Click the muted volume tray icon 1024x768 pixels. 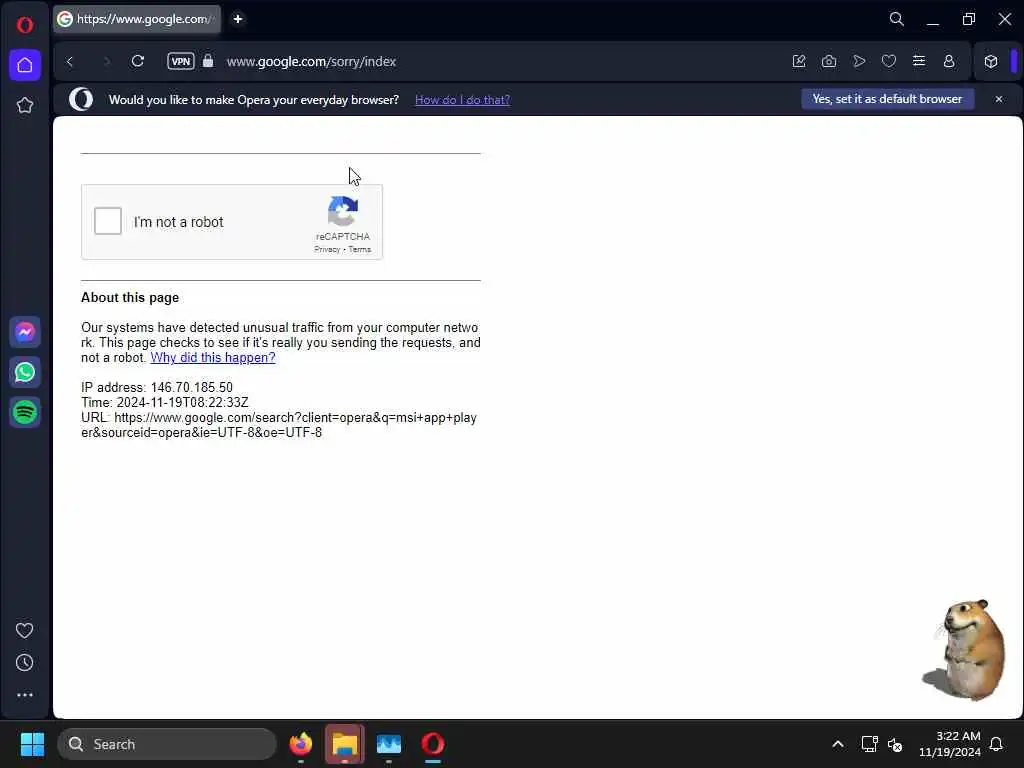[895, 744]
